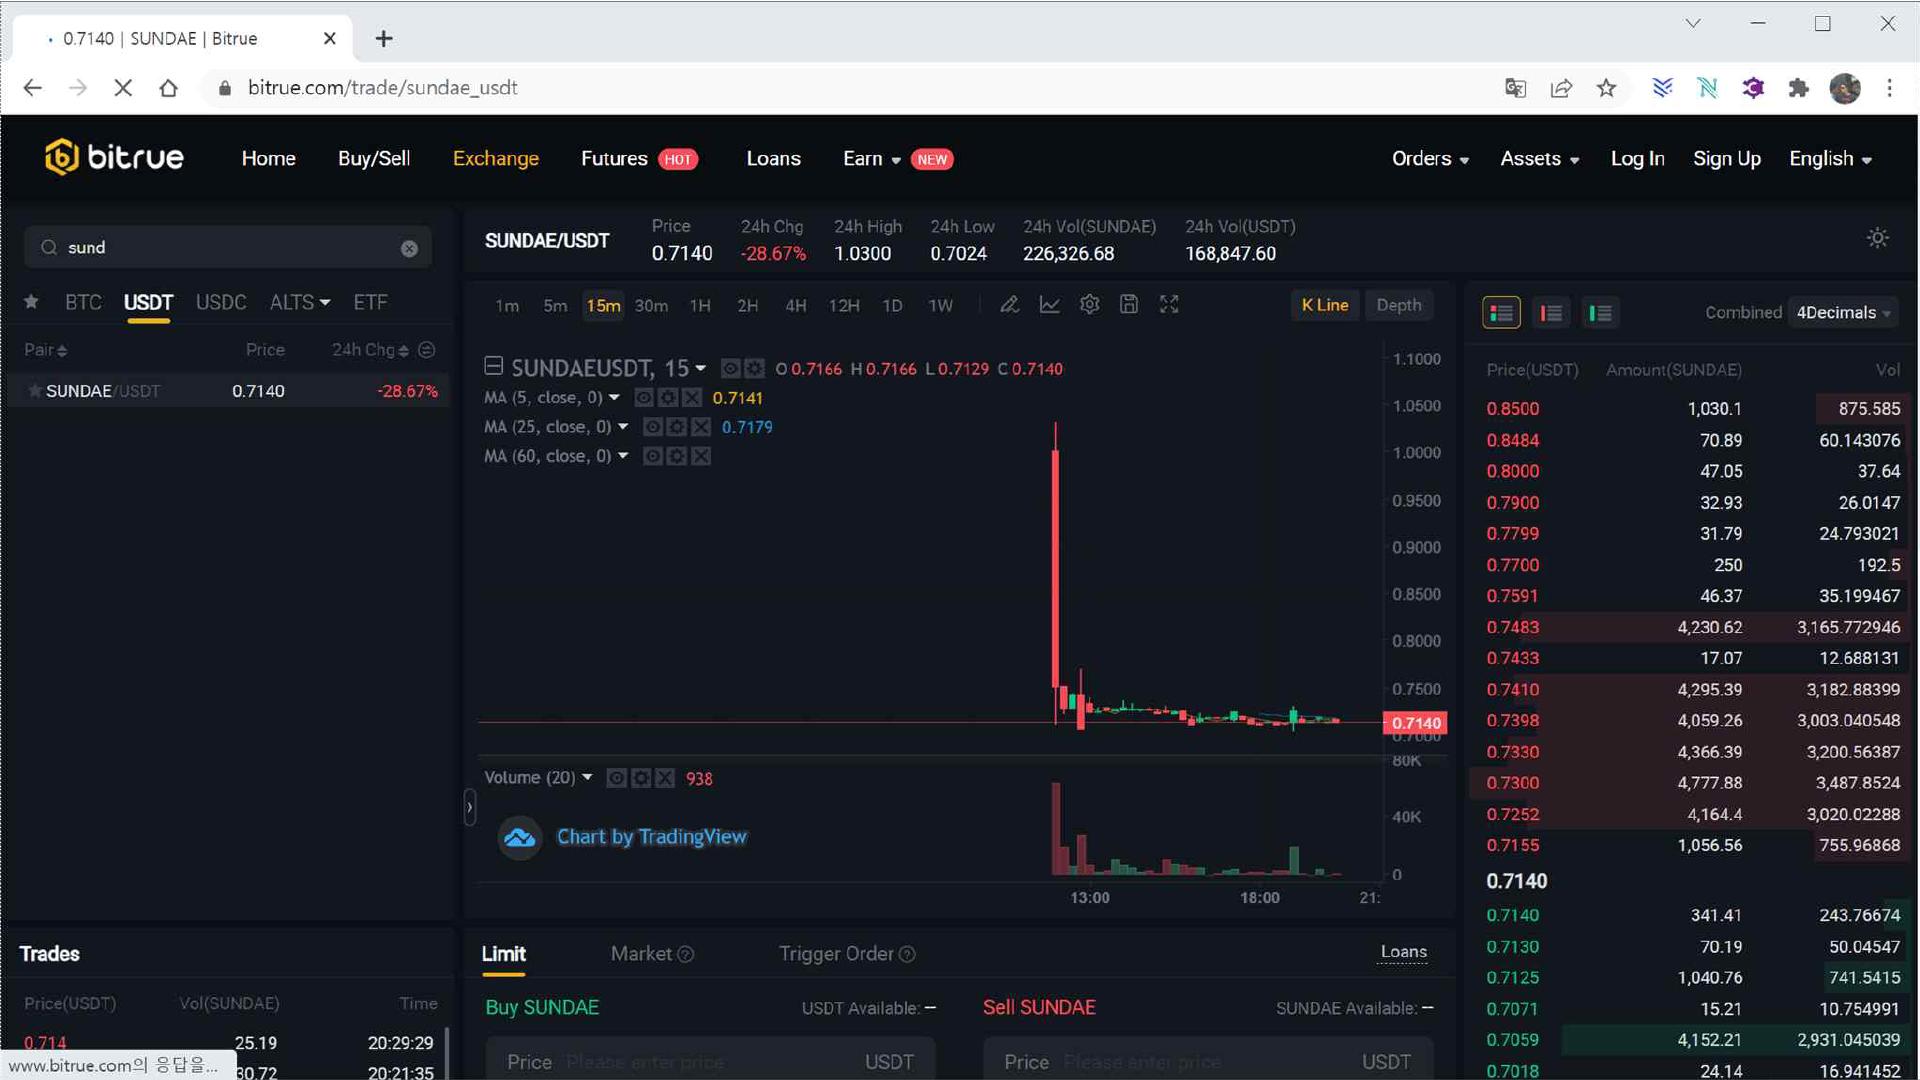Favorite the SUNDAE/USDT pair star
The width and height of the screenshot is (1920, 1080).
point(35,390)
